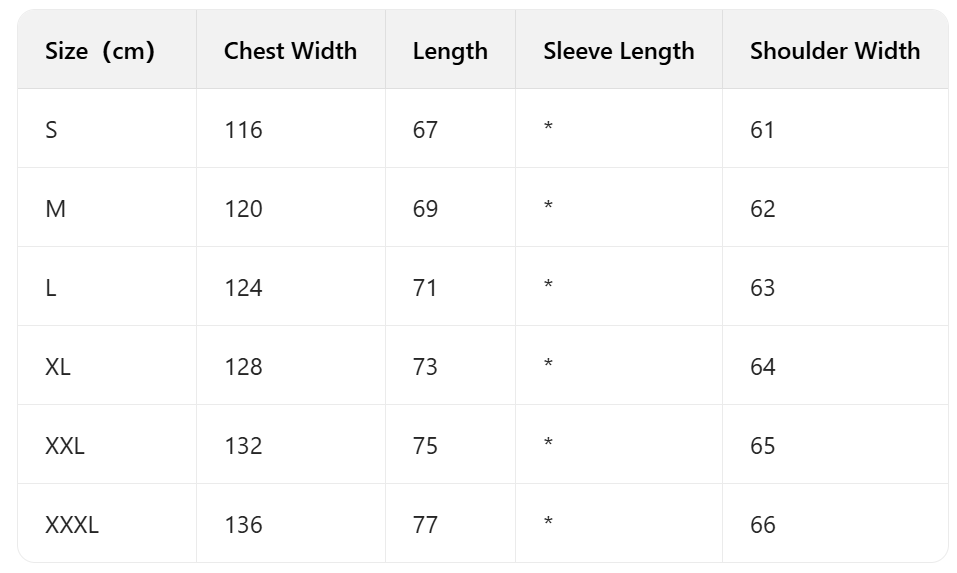Click chest width value 116

click(x=243, y=130)
